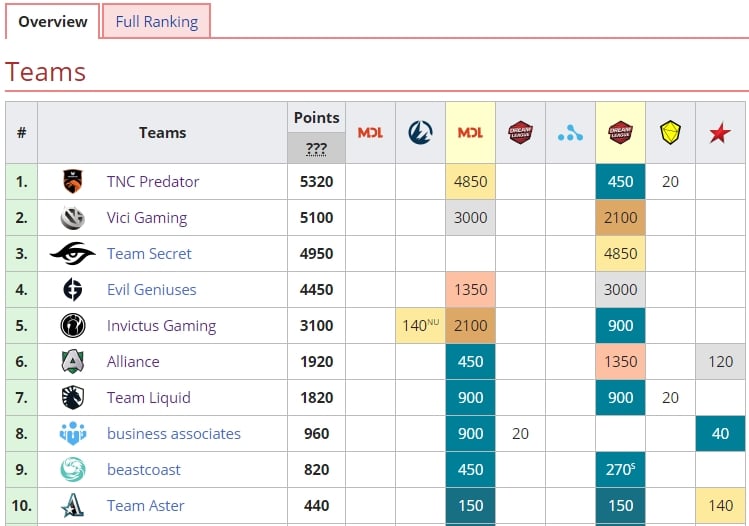Click the red star tournament logo

click(x=720, y=133)
